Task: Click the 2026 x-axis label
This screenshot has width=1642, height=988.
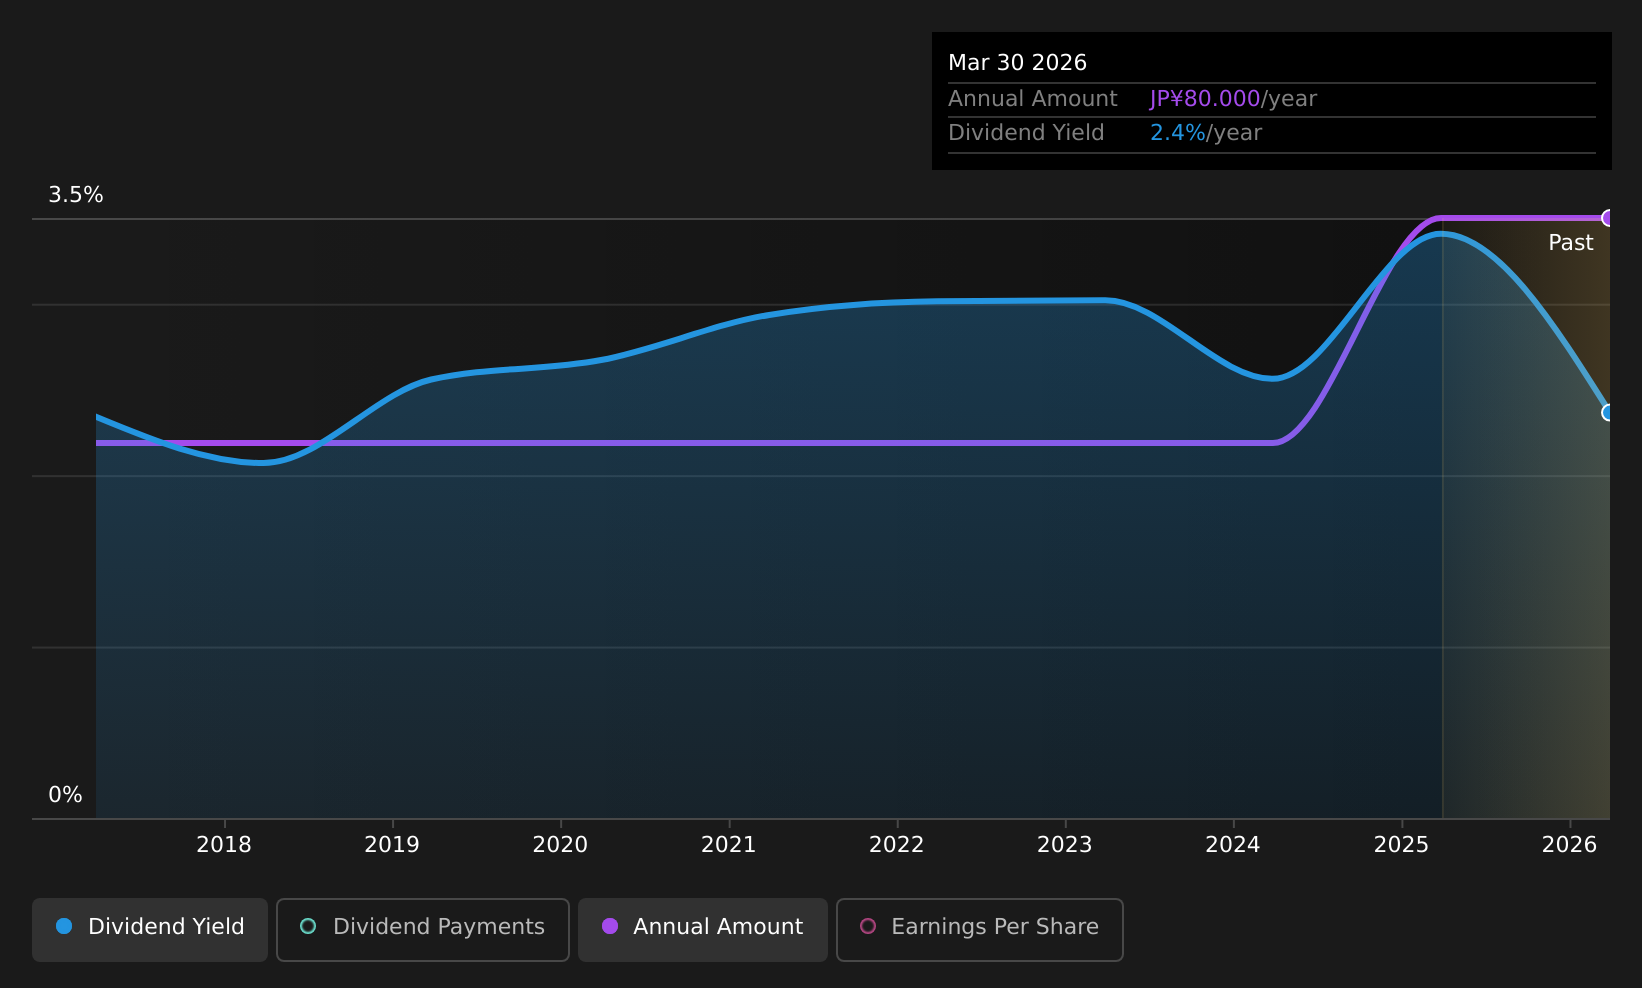Action: (x=1570, y=845)
